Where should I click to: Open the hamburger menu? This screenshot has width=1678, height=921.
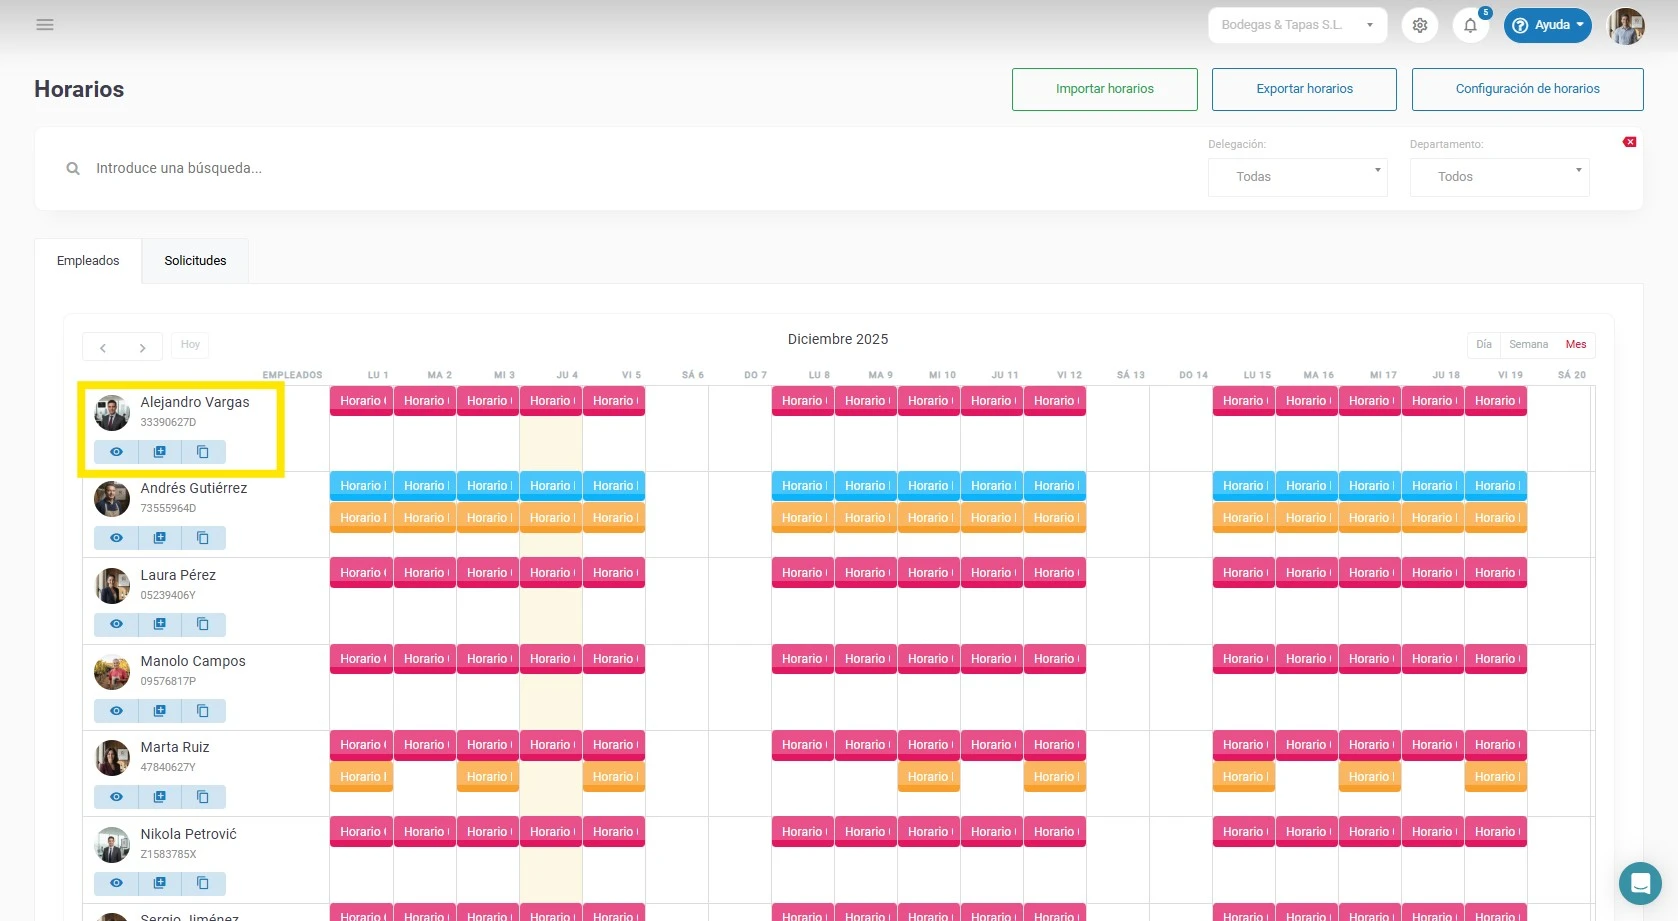pyautogui.click(x=45, y=24)
